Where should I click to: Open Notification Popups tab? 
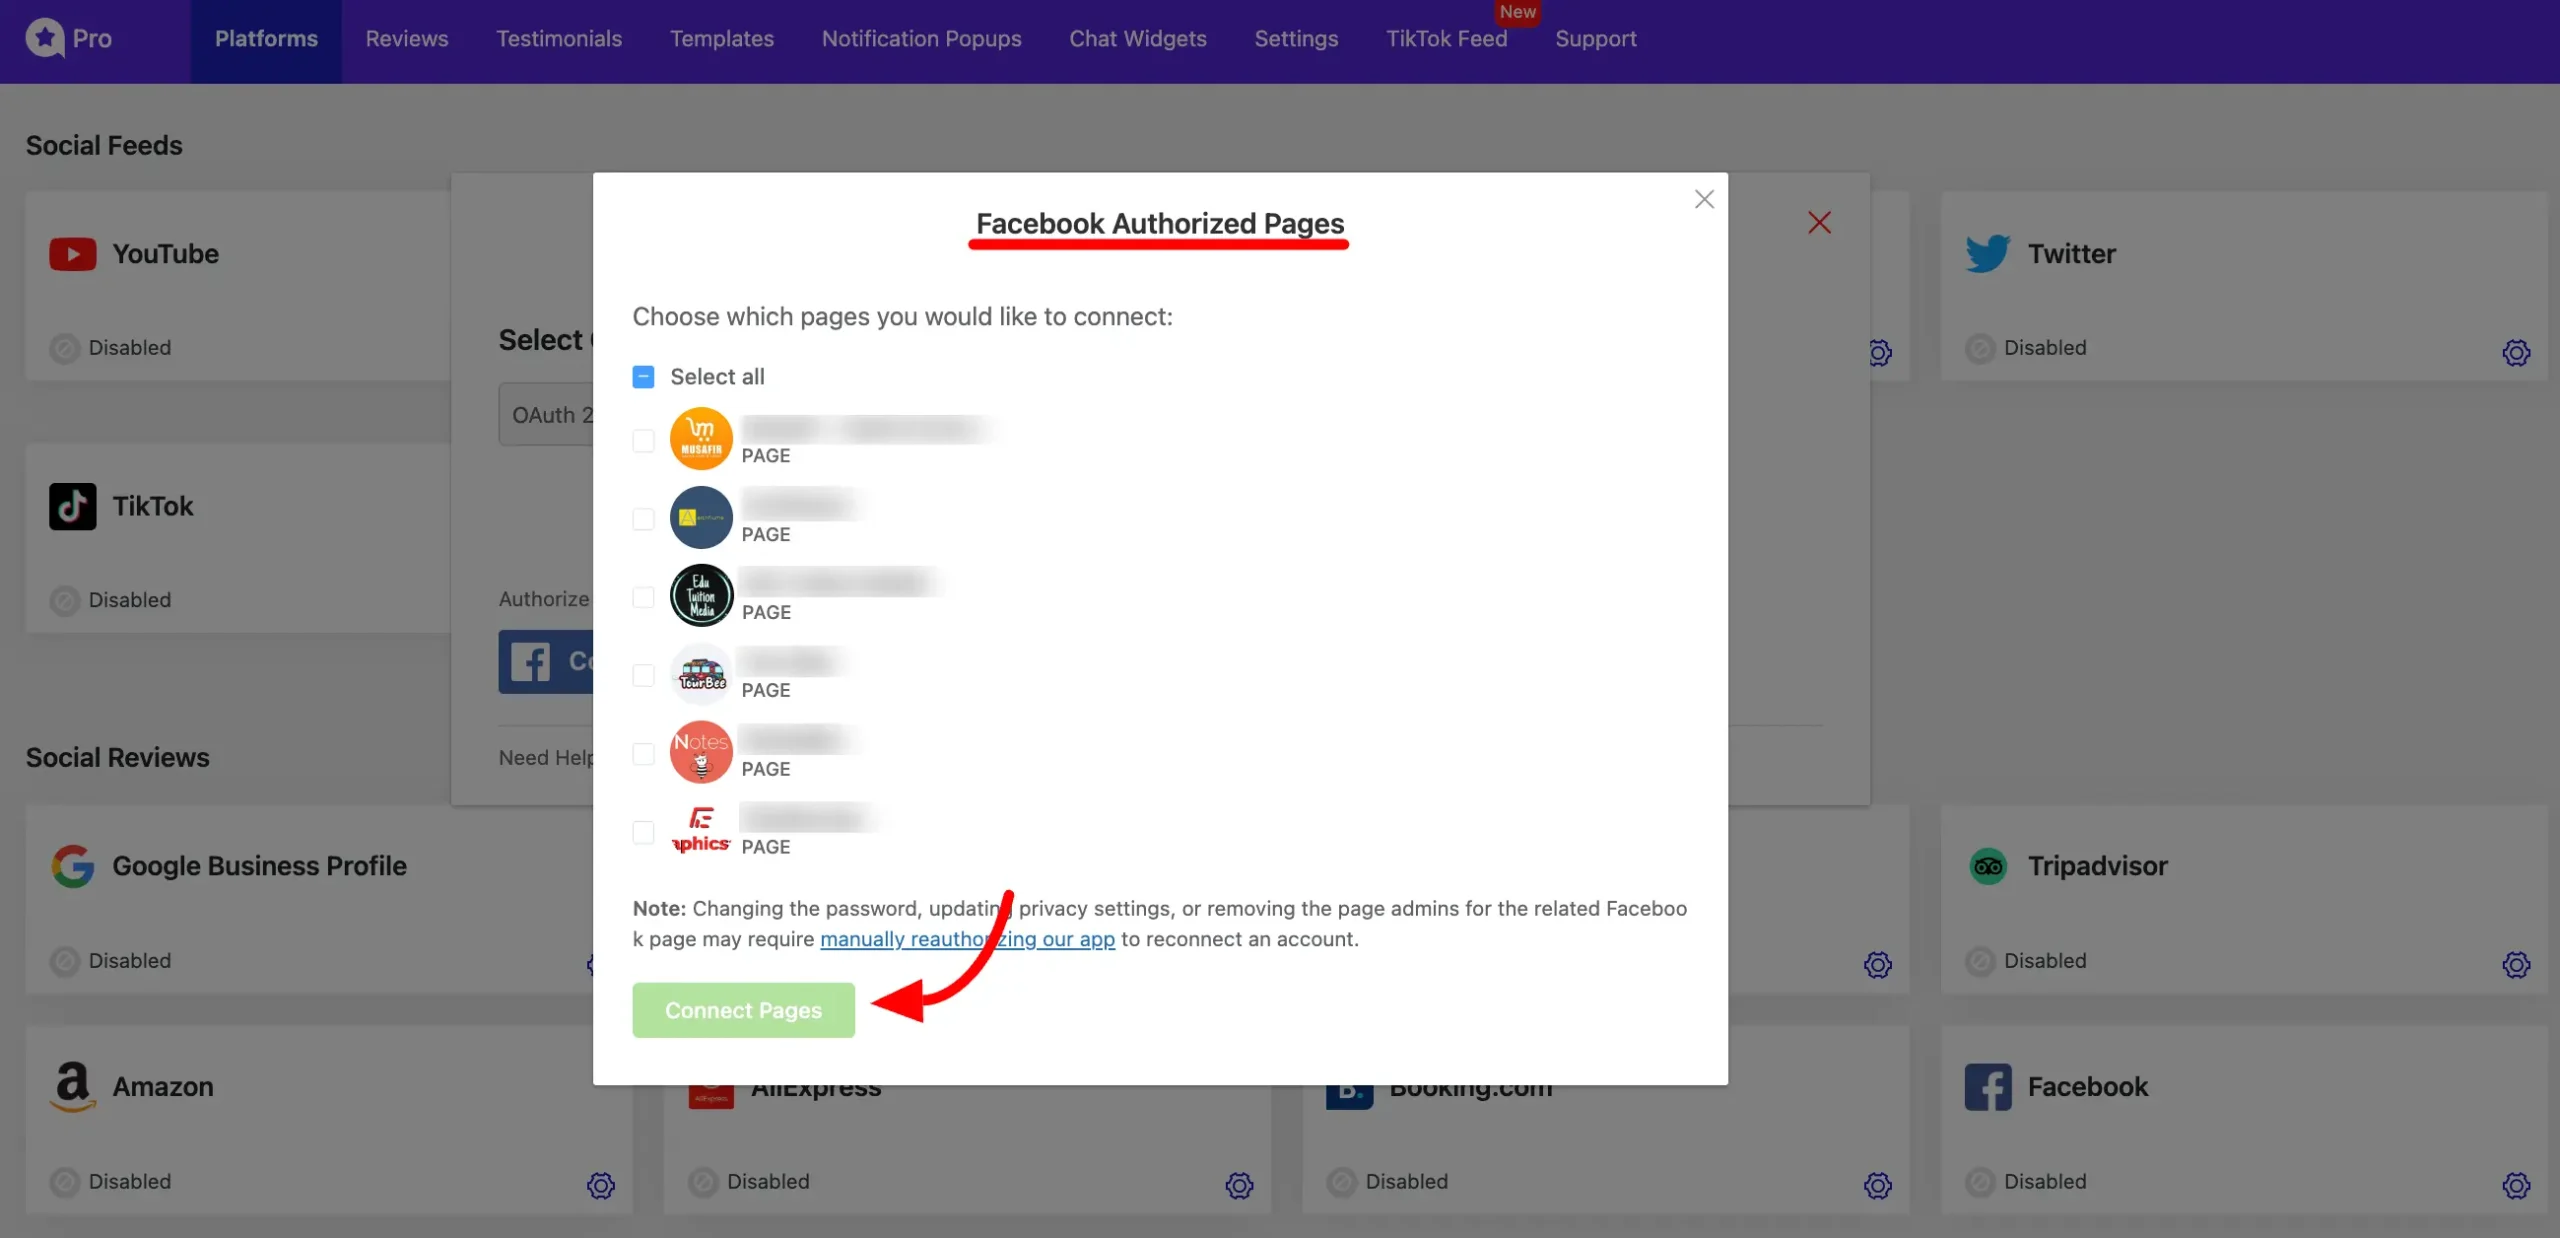tap(921, 39)
